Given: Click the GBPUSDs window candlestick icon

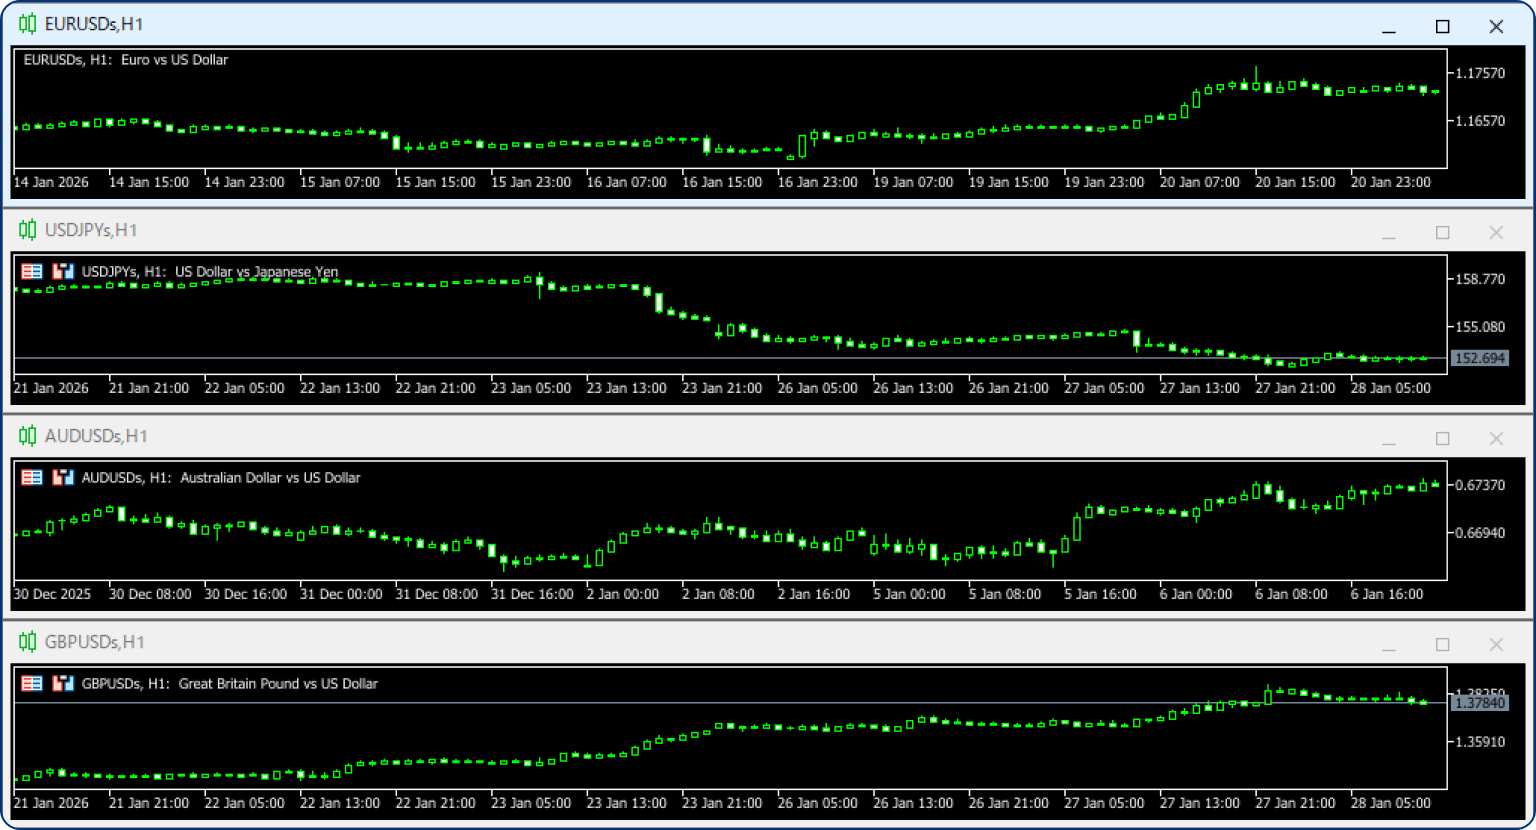Looking at the screenshot, I should pyautogui.click(x=27, y=643).
